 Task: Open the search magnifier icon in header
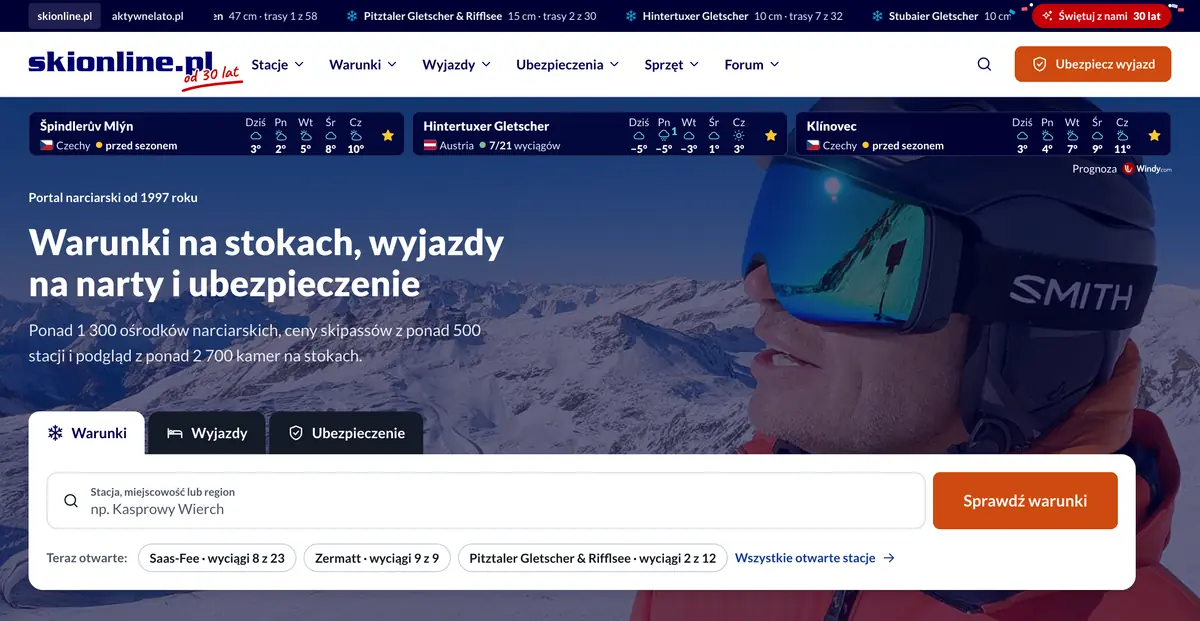tap(984, 64)
